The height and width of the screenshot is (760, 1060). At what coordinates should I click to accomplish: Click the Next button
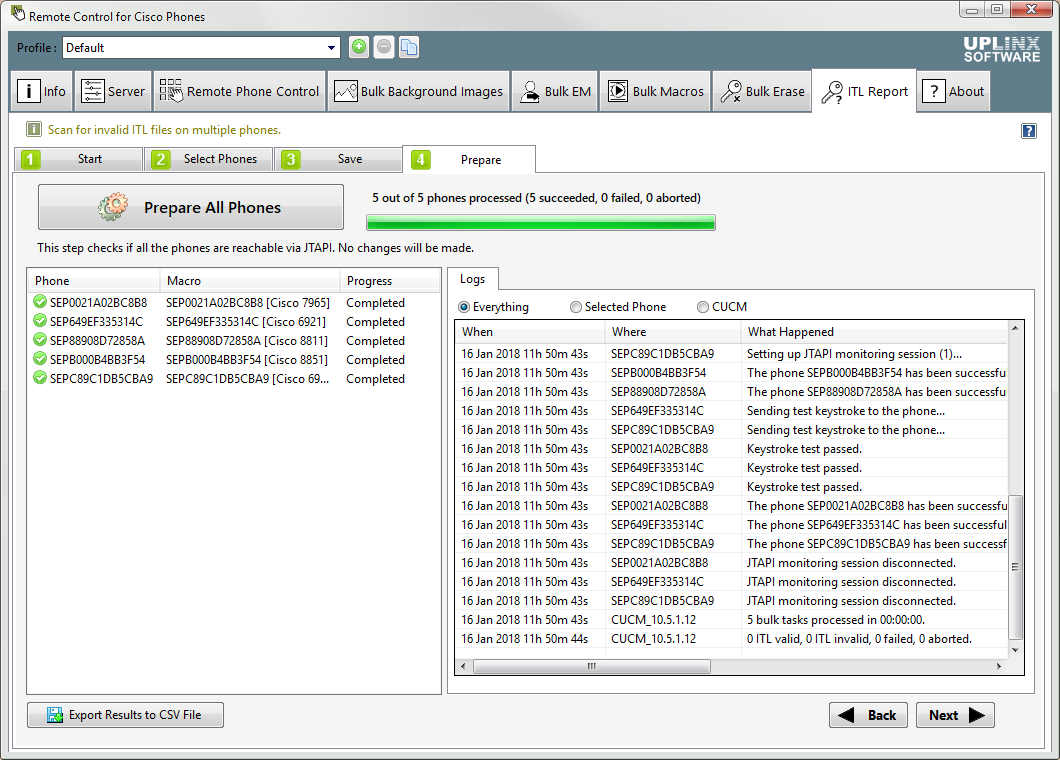coord(955,715)
